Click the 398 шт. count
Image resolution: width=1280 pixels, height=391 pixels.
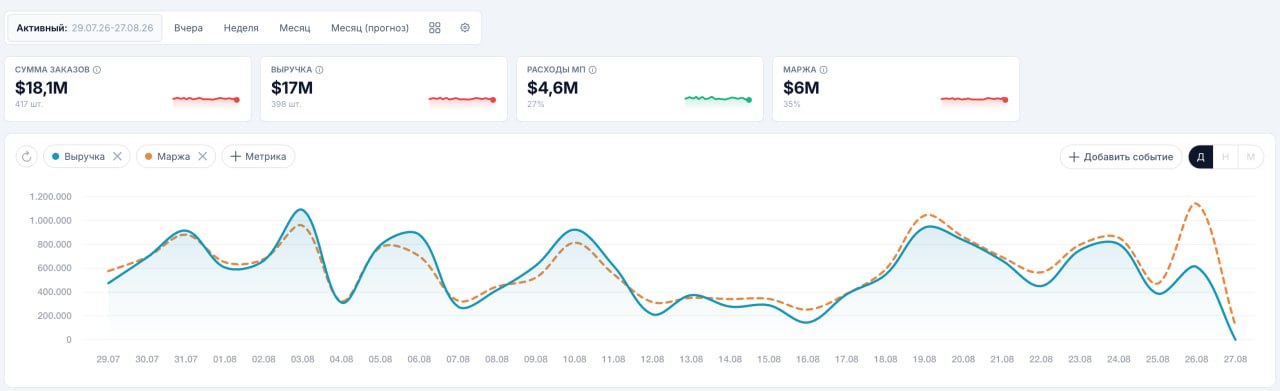click(x=285, y=104)
